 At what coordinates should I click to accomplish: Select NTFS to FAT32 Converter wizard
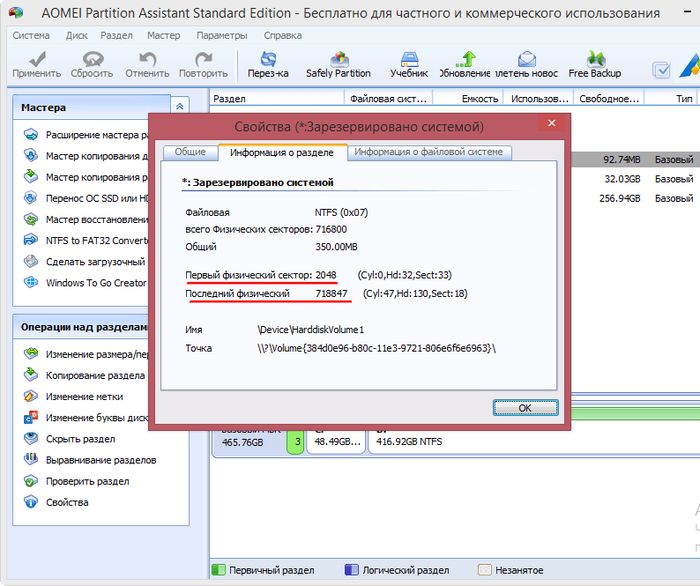click(x=96, y=240)
